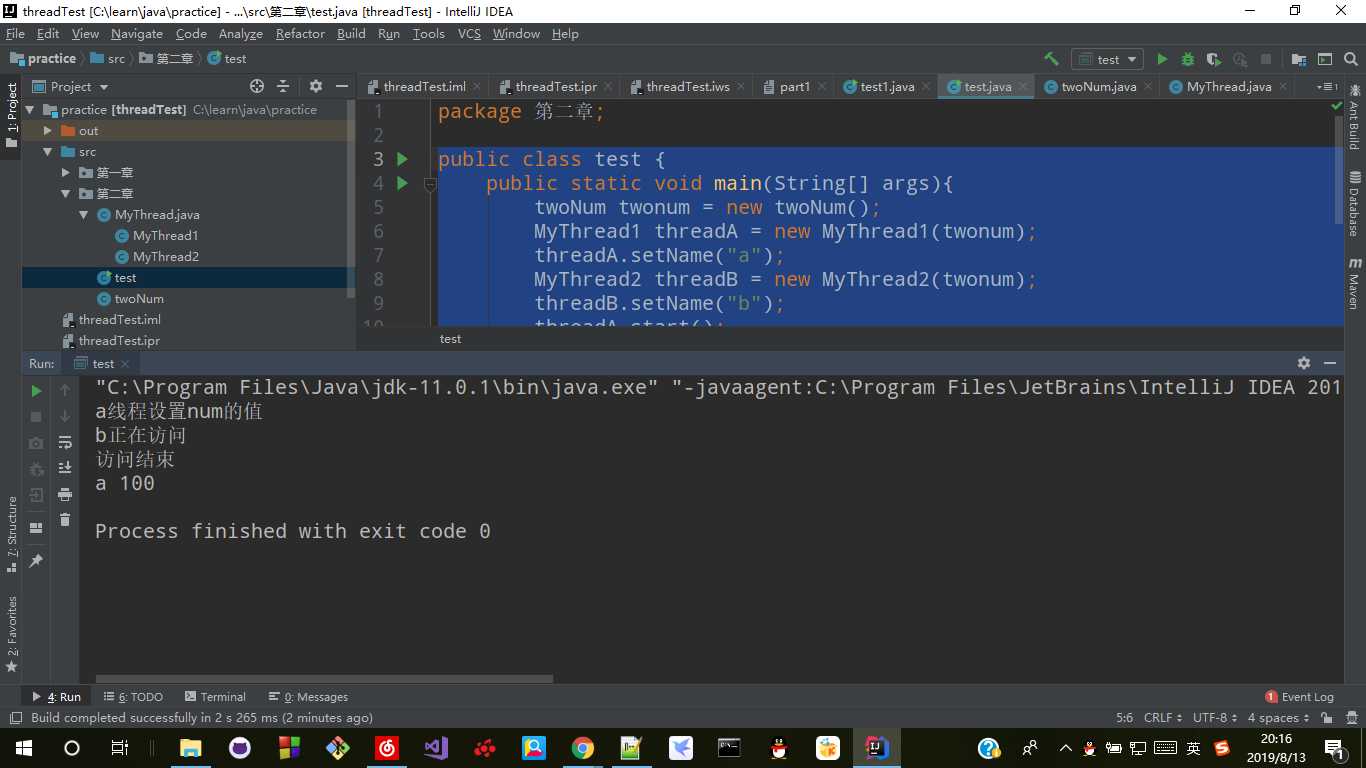The width and height of the screenshot is (1366, 768).
Task: Rerun 'test' in Run panel
Action: [x=36, y=390]
